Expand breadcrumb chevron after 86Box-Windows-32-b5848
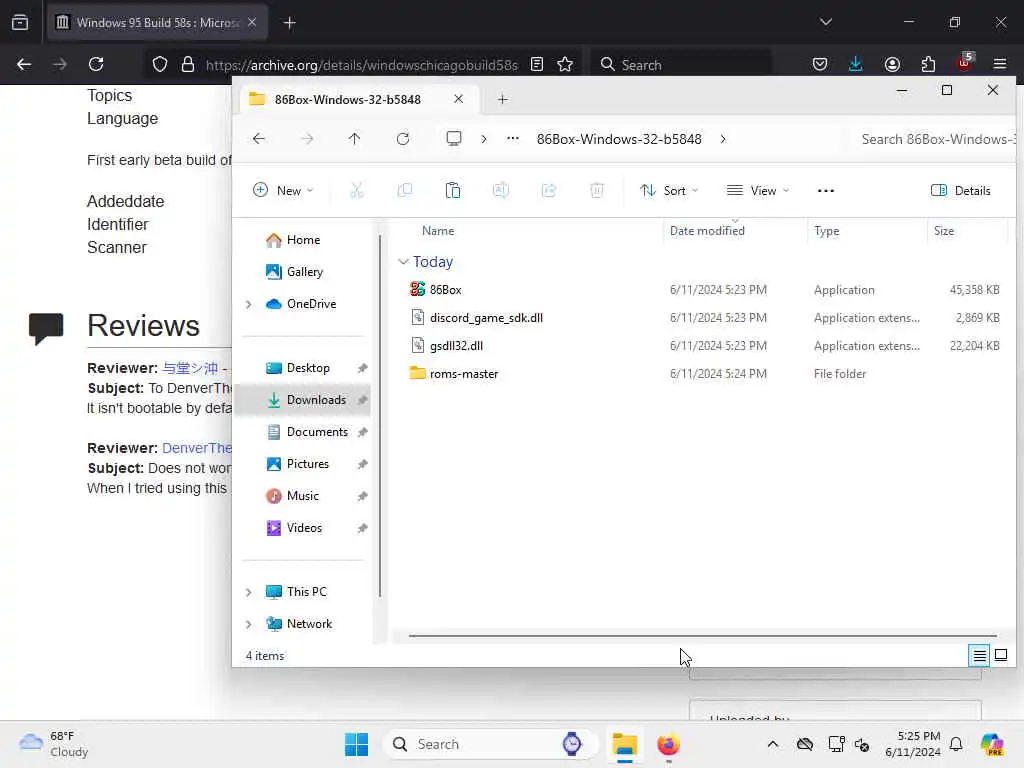The width and height of the screenshot is (1024, 768). point(723,138)
